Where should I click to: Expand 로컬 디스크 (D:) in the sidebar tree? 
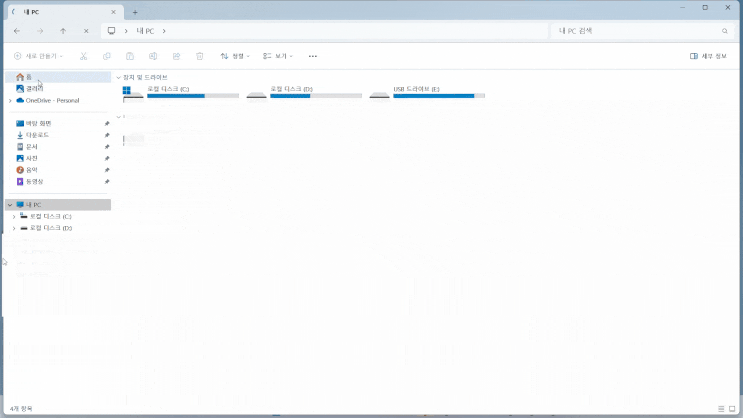coord(14,228)
